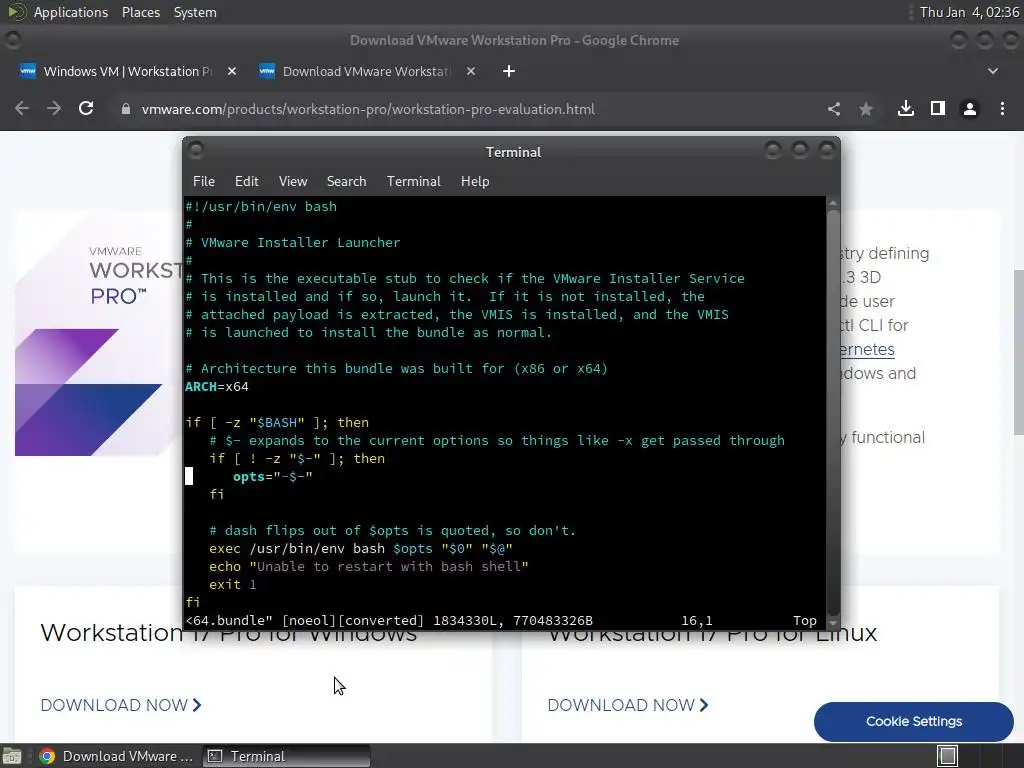
Task: Switch to Windows VM Workstation tab
Action: (127, 71)
